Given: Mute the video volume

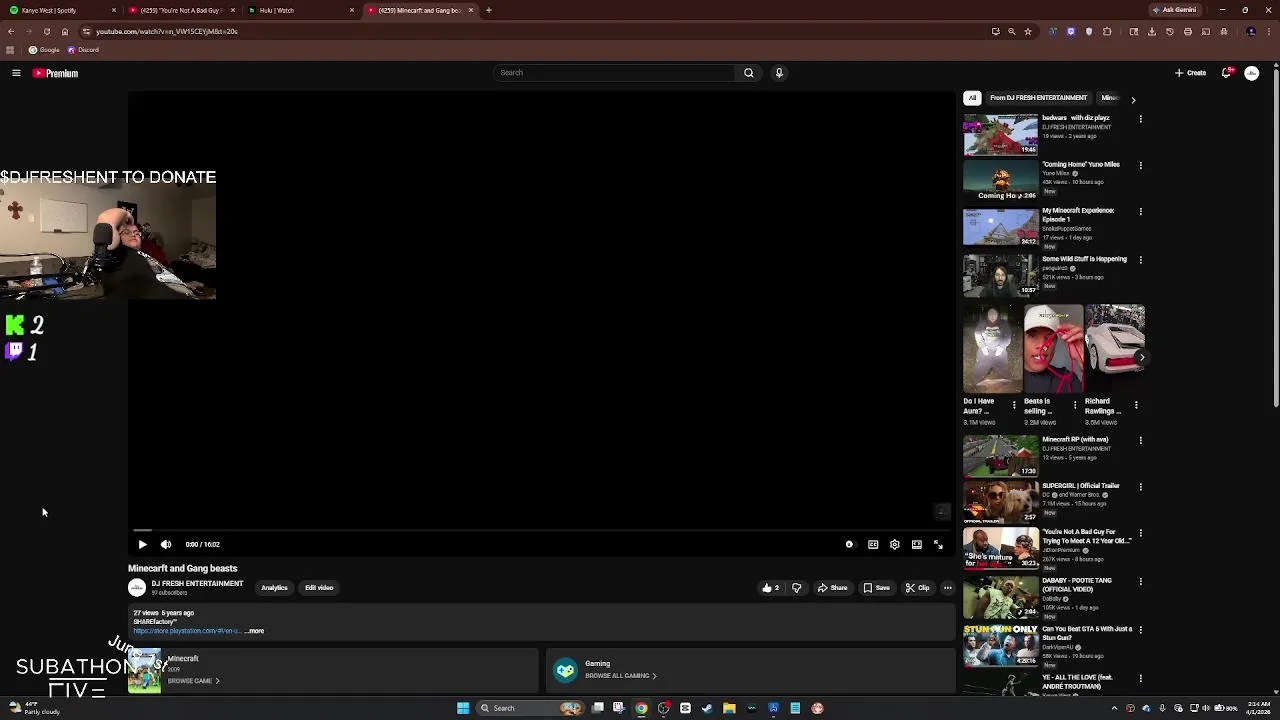Looking at the screenshot, I should (166, 544).
